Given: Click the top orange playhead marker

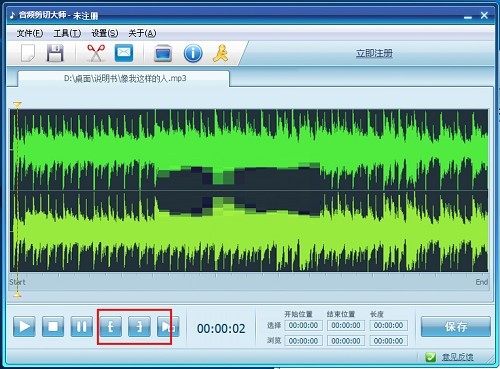Looking at the screenshot, I should coord(17,105).
